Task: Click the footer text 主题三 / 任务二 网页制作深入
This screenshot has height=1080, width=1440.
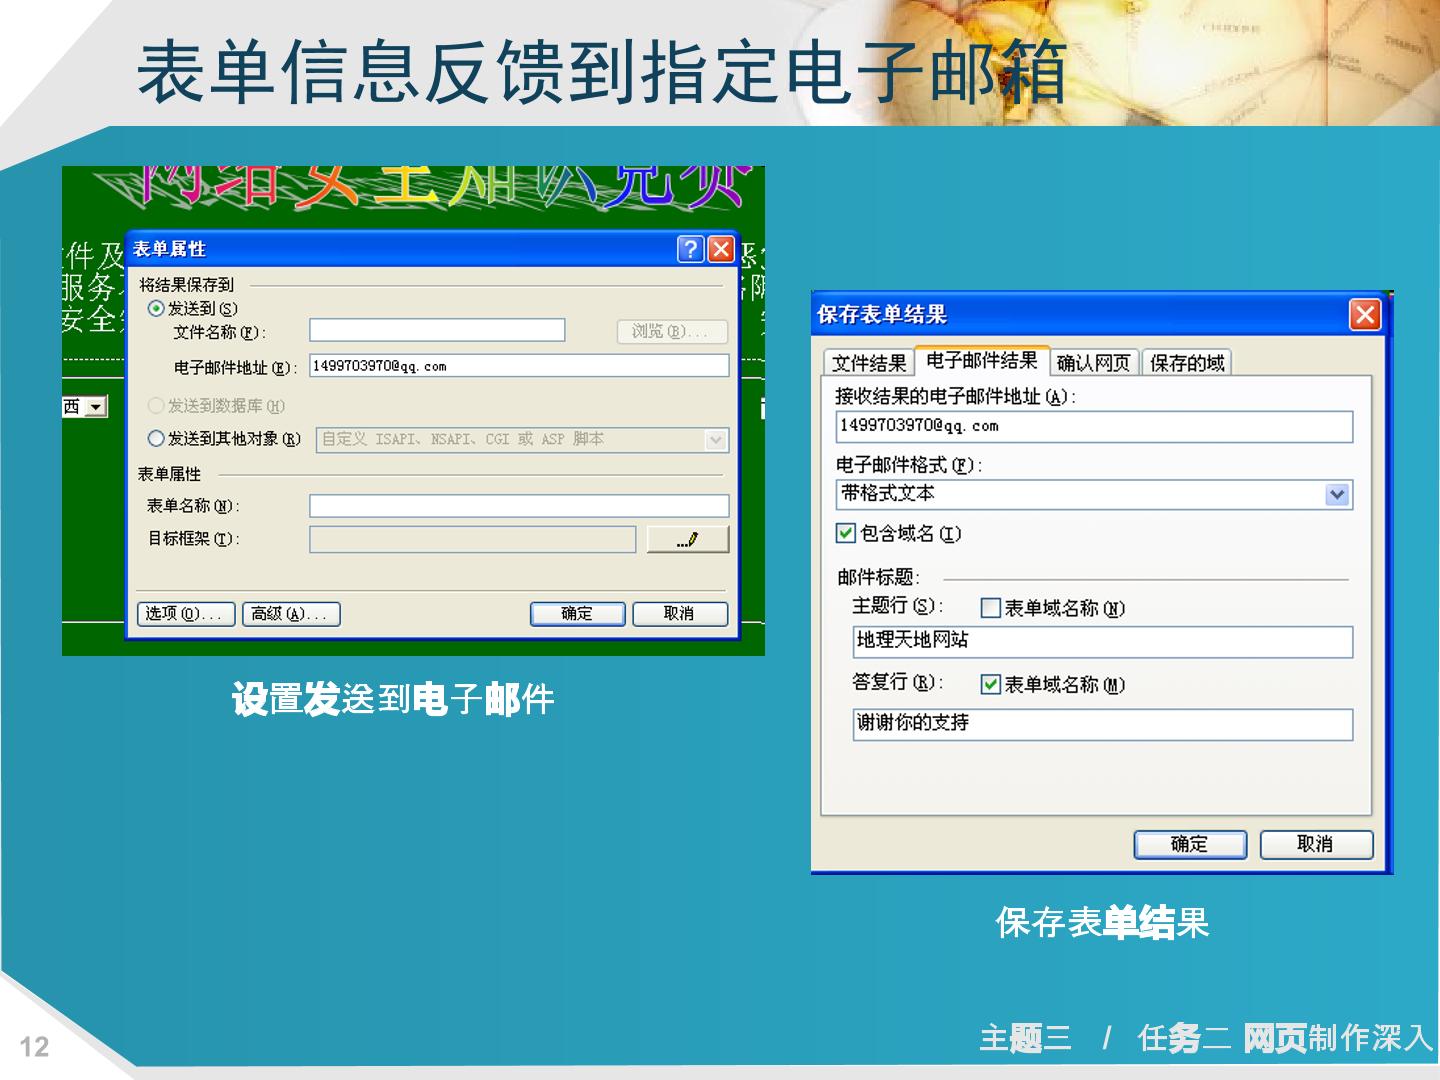Action: [1206, 1039]
